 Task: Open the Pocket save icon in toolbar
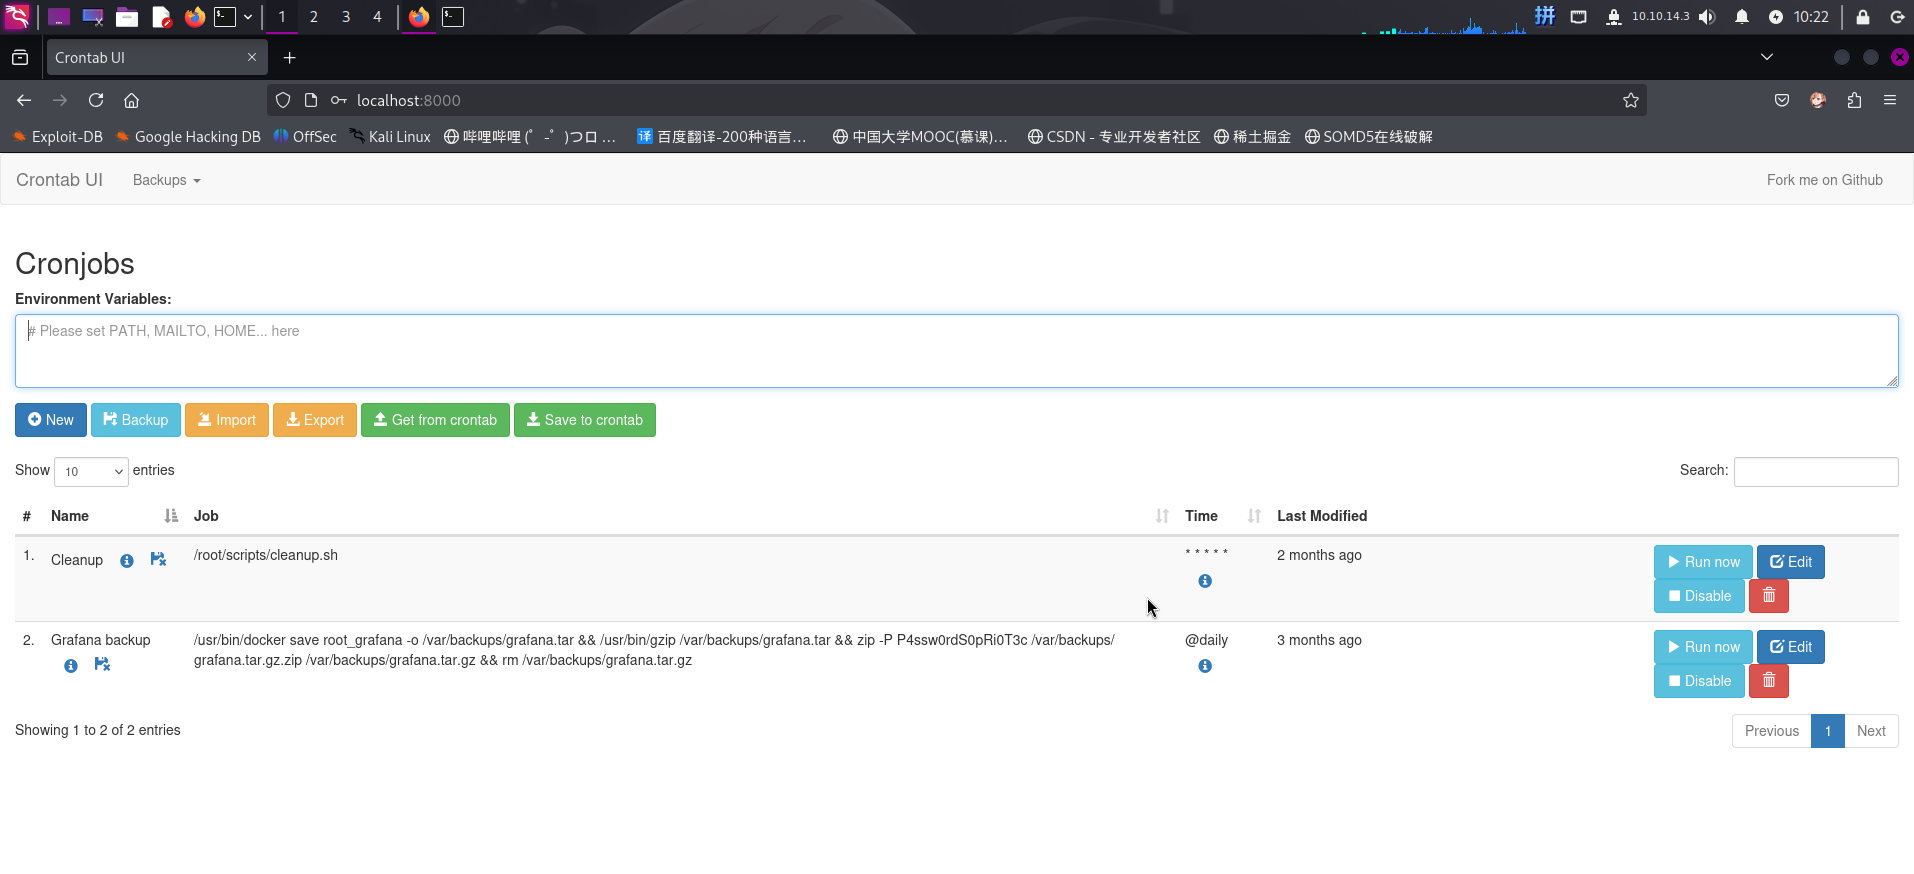[1782, 100]
